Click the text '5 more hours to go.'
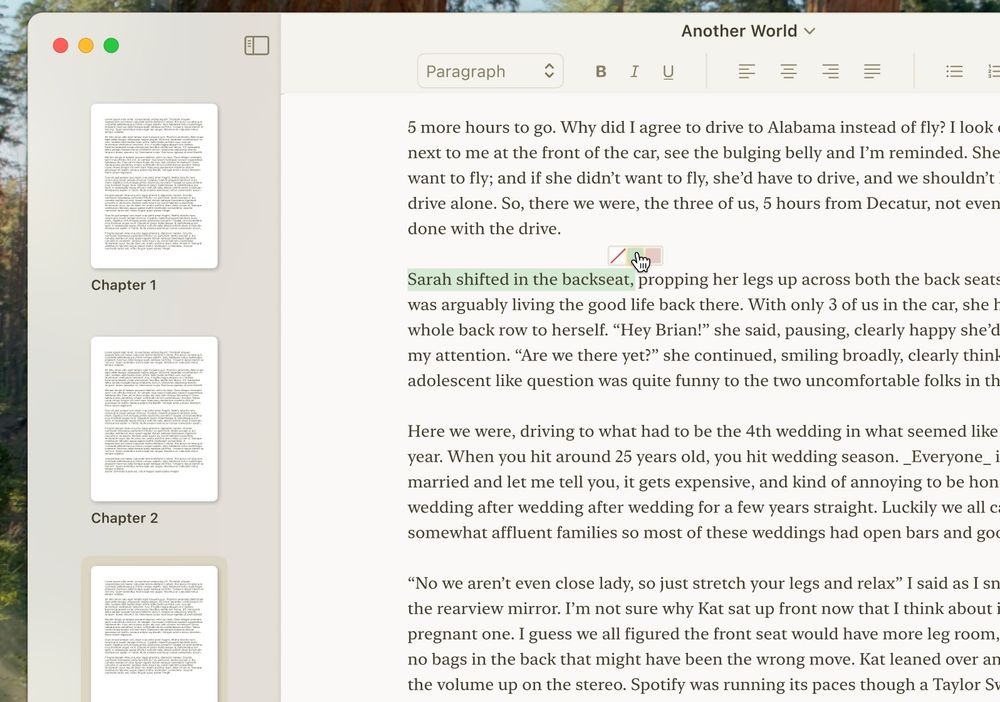This screenshot has width=1000, height=702. (482, 127)
